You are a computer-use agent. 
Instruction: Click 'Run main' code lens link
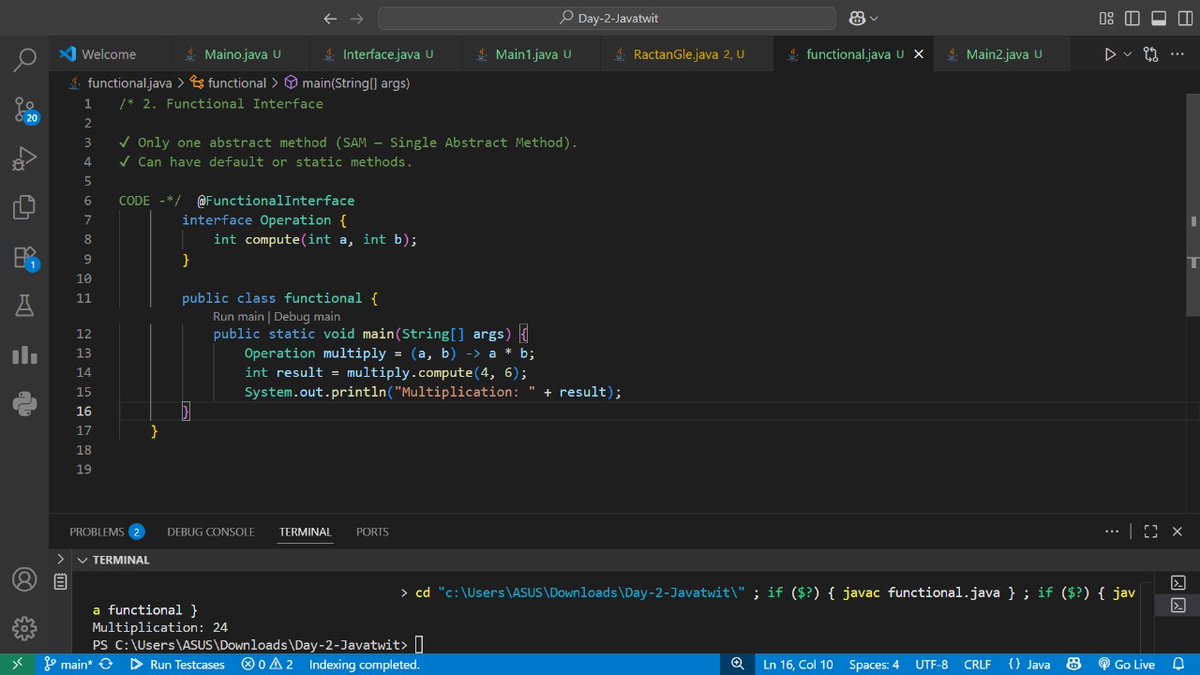coord(238,316)
